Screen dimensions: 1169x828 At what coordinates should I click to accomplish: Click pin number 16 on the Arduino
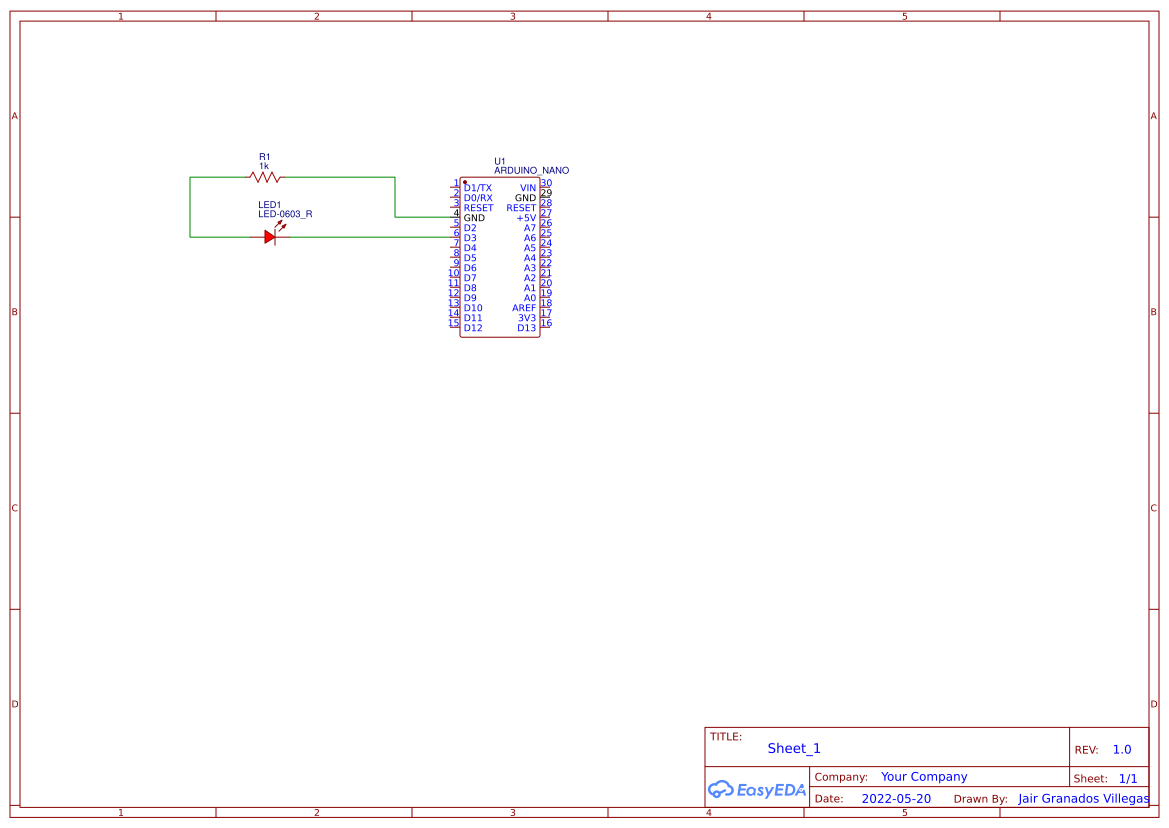pos(546,323)
